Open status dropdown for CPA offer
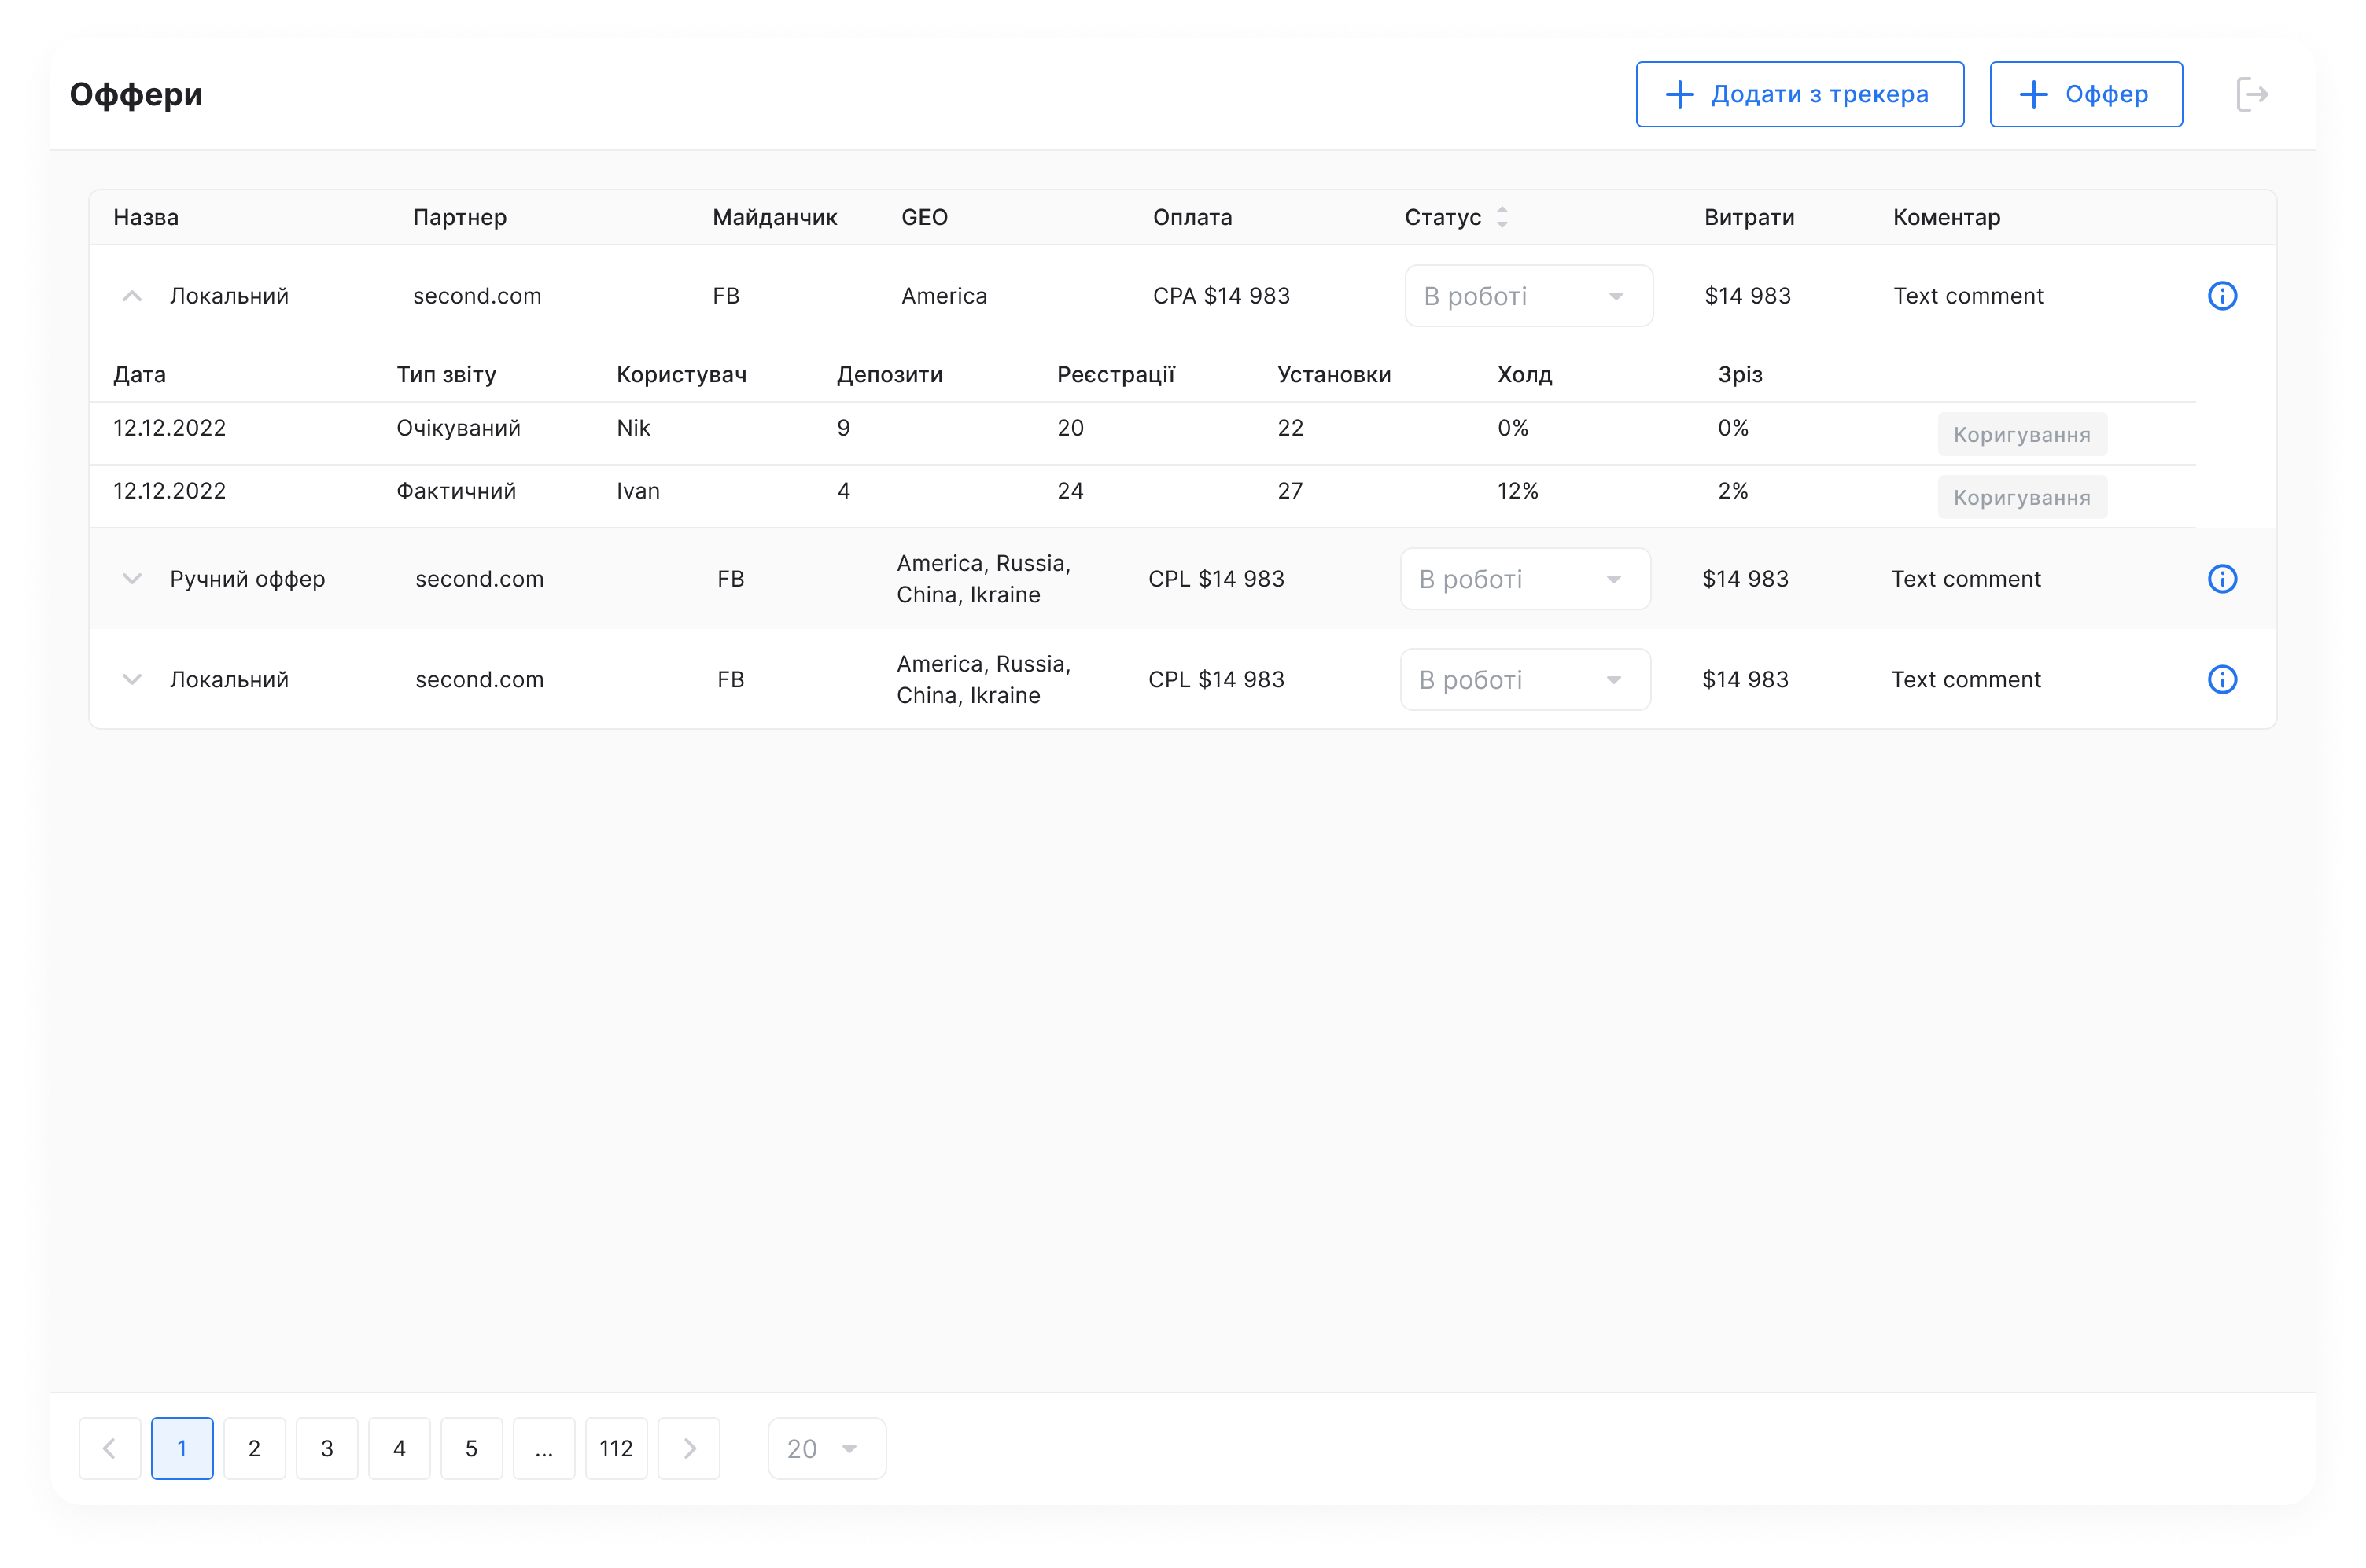The image size is (2366, 1568). click(1528, 296)
